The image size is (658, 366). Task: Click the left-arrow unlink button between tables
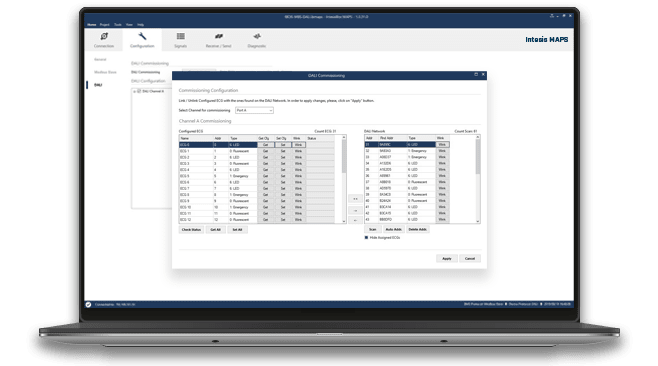[355, 220]
